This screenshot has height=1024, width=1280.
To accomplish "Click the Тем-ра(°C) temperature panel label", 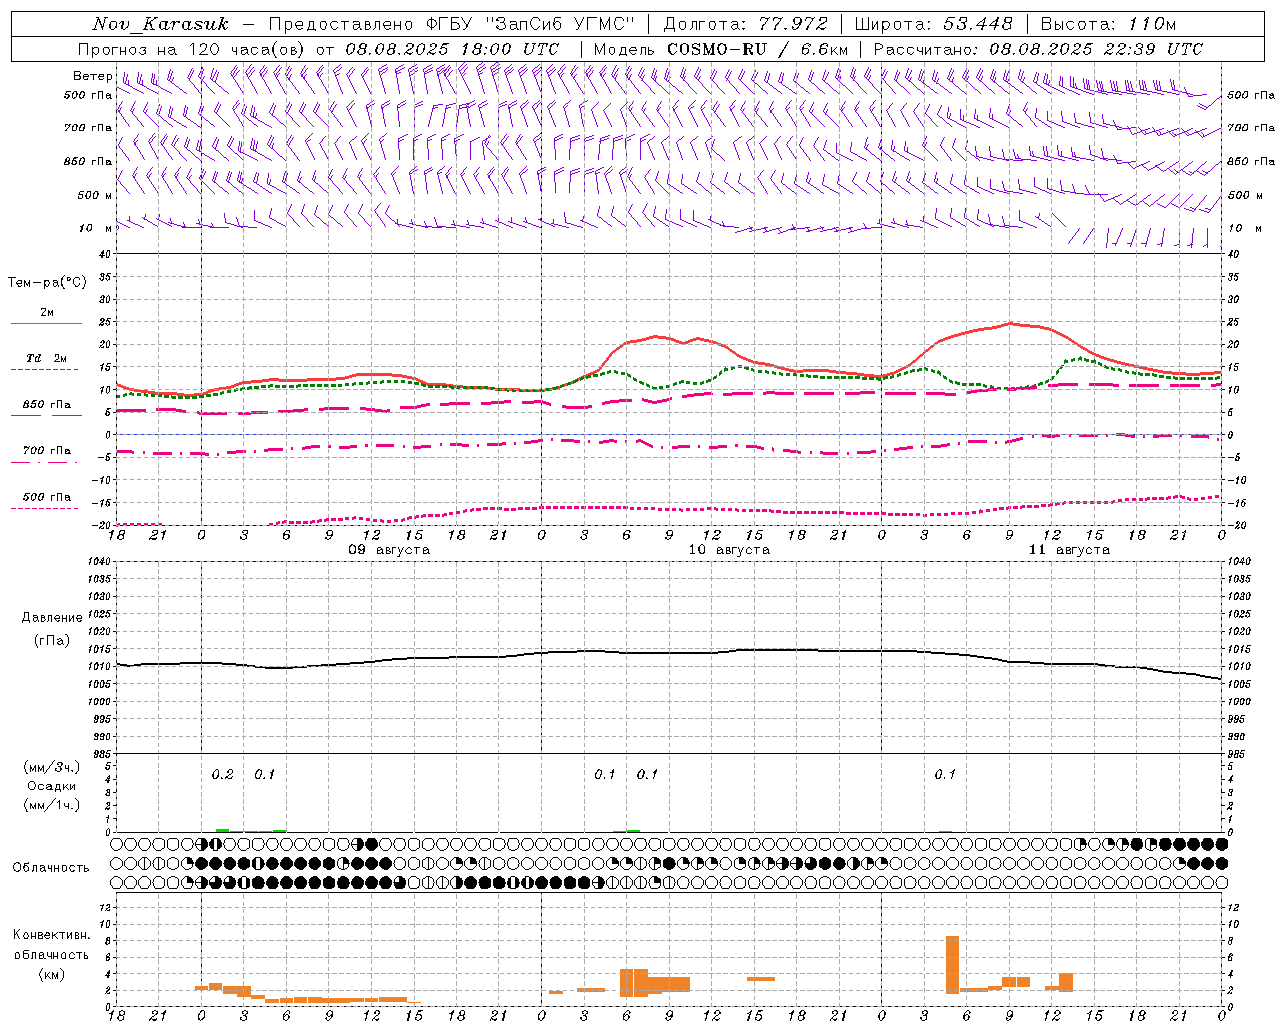I will [x=47, y=283].
